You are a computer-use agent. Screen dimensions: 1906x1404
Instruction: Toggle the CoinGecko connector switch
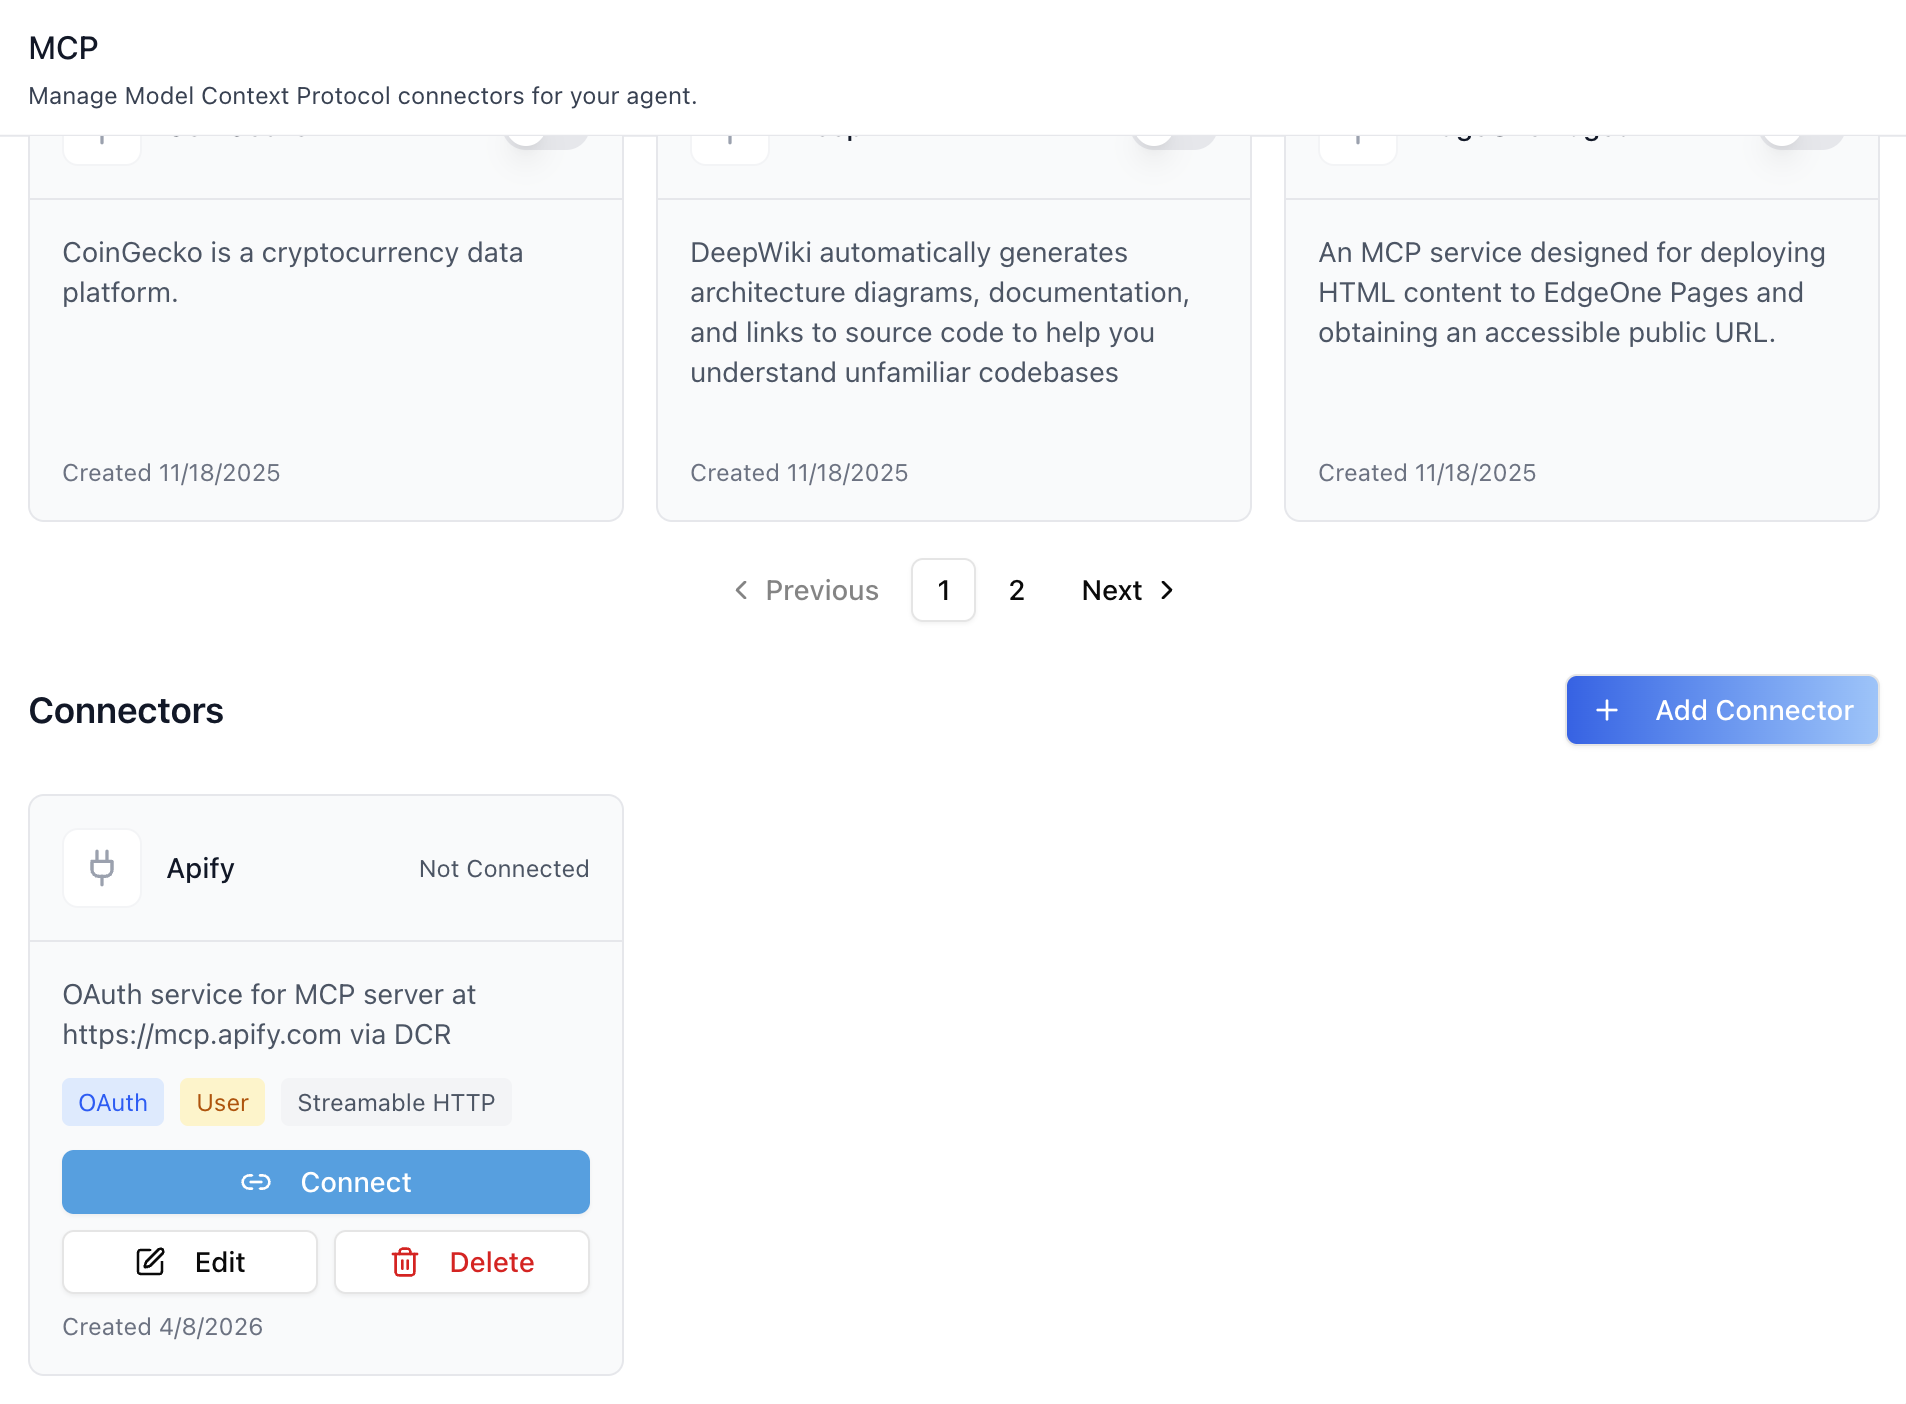point(546,141)
